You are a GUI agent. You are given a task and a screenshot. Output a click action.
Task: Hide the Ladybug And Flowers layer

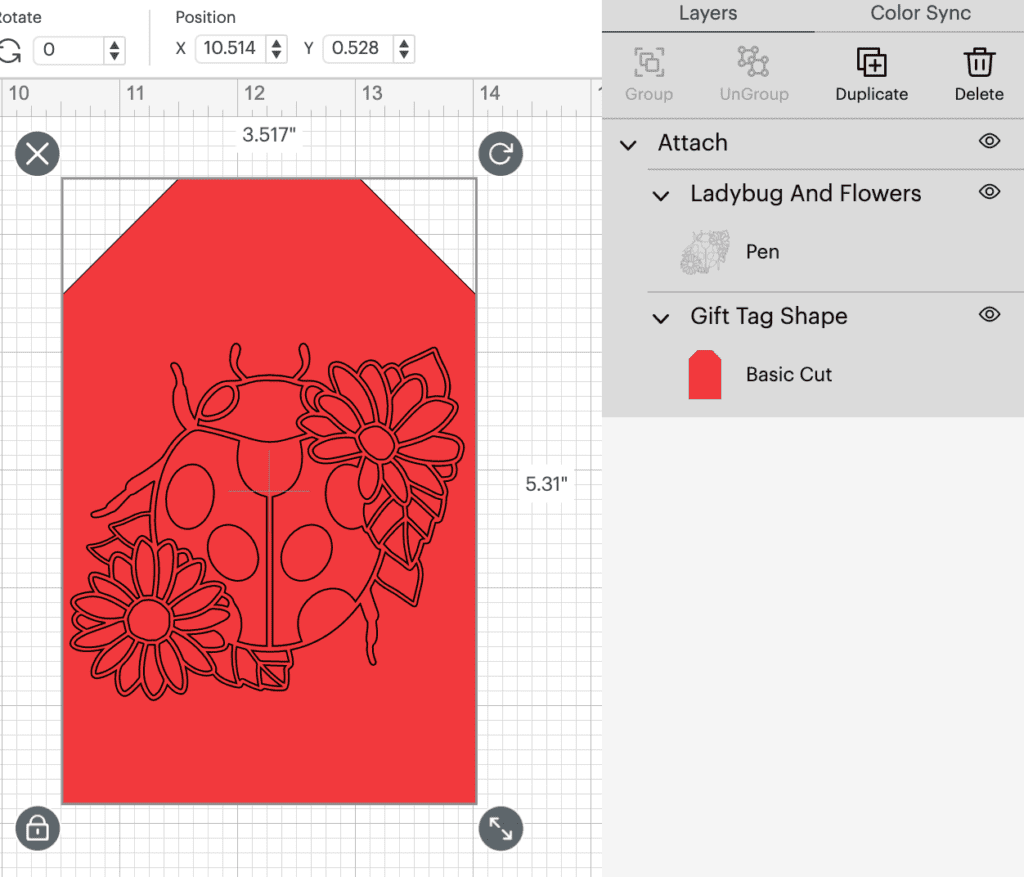pyautogui.click(x=989, y=192)
